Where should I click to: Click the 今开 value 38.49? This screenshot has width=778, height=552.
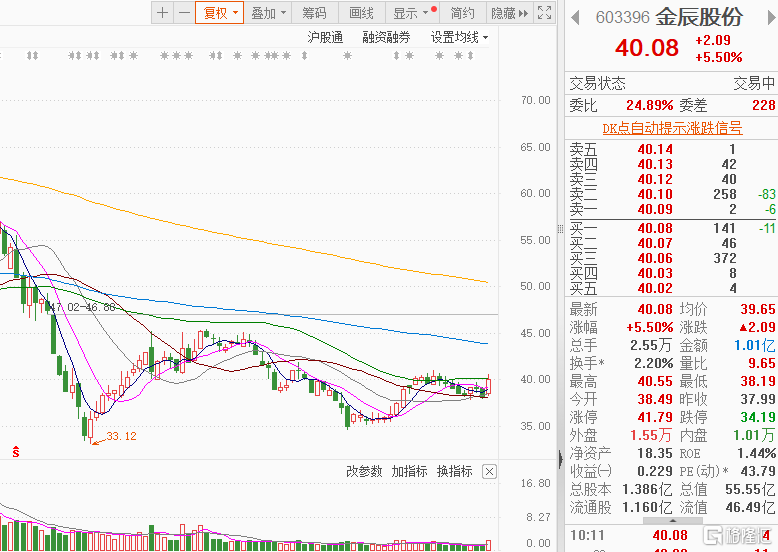[655, 399]
